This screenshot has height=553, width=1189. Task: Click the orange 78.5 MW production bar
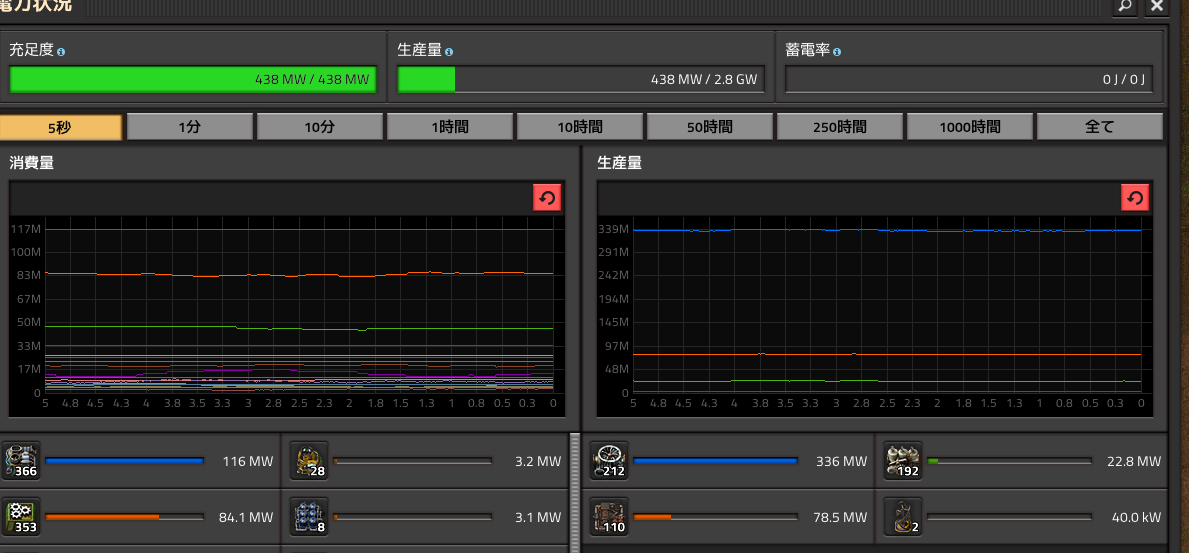(715, 517)
